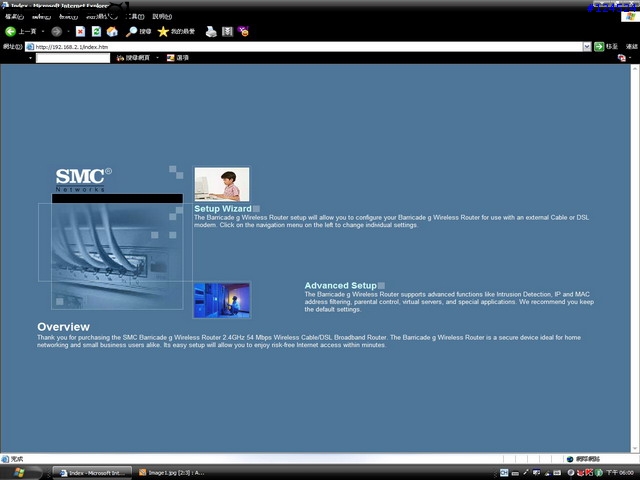The image size is (640, 480).
Task: Click the red icon at right of search toolbar
Action: pyautogui.click(x=621, y=58)
